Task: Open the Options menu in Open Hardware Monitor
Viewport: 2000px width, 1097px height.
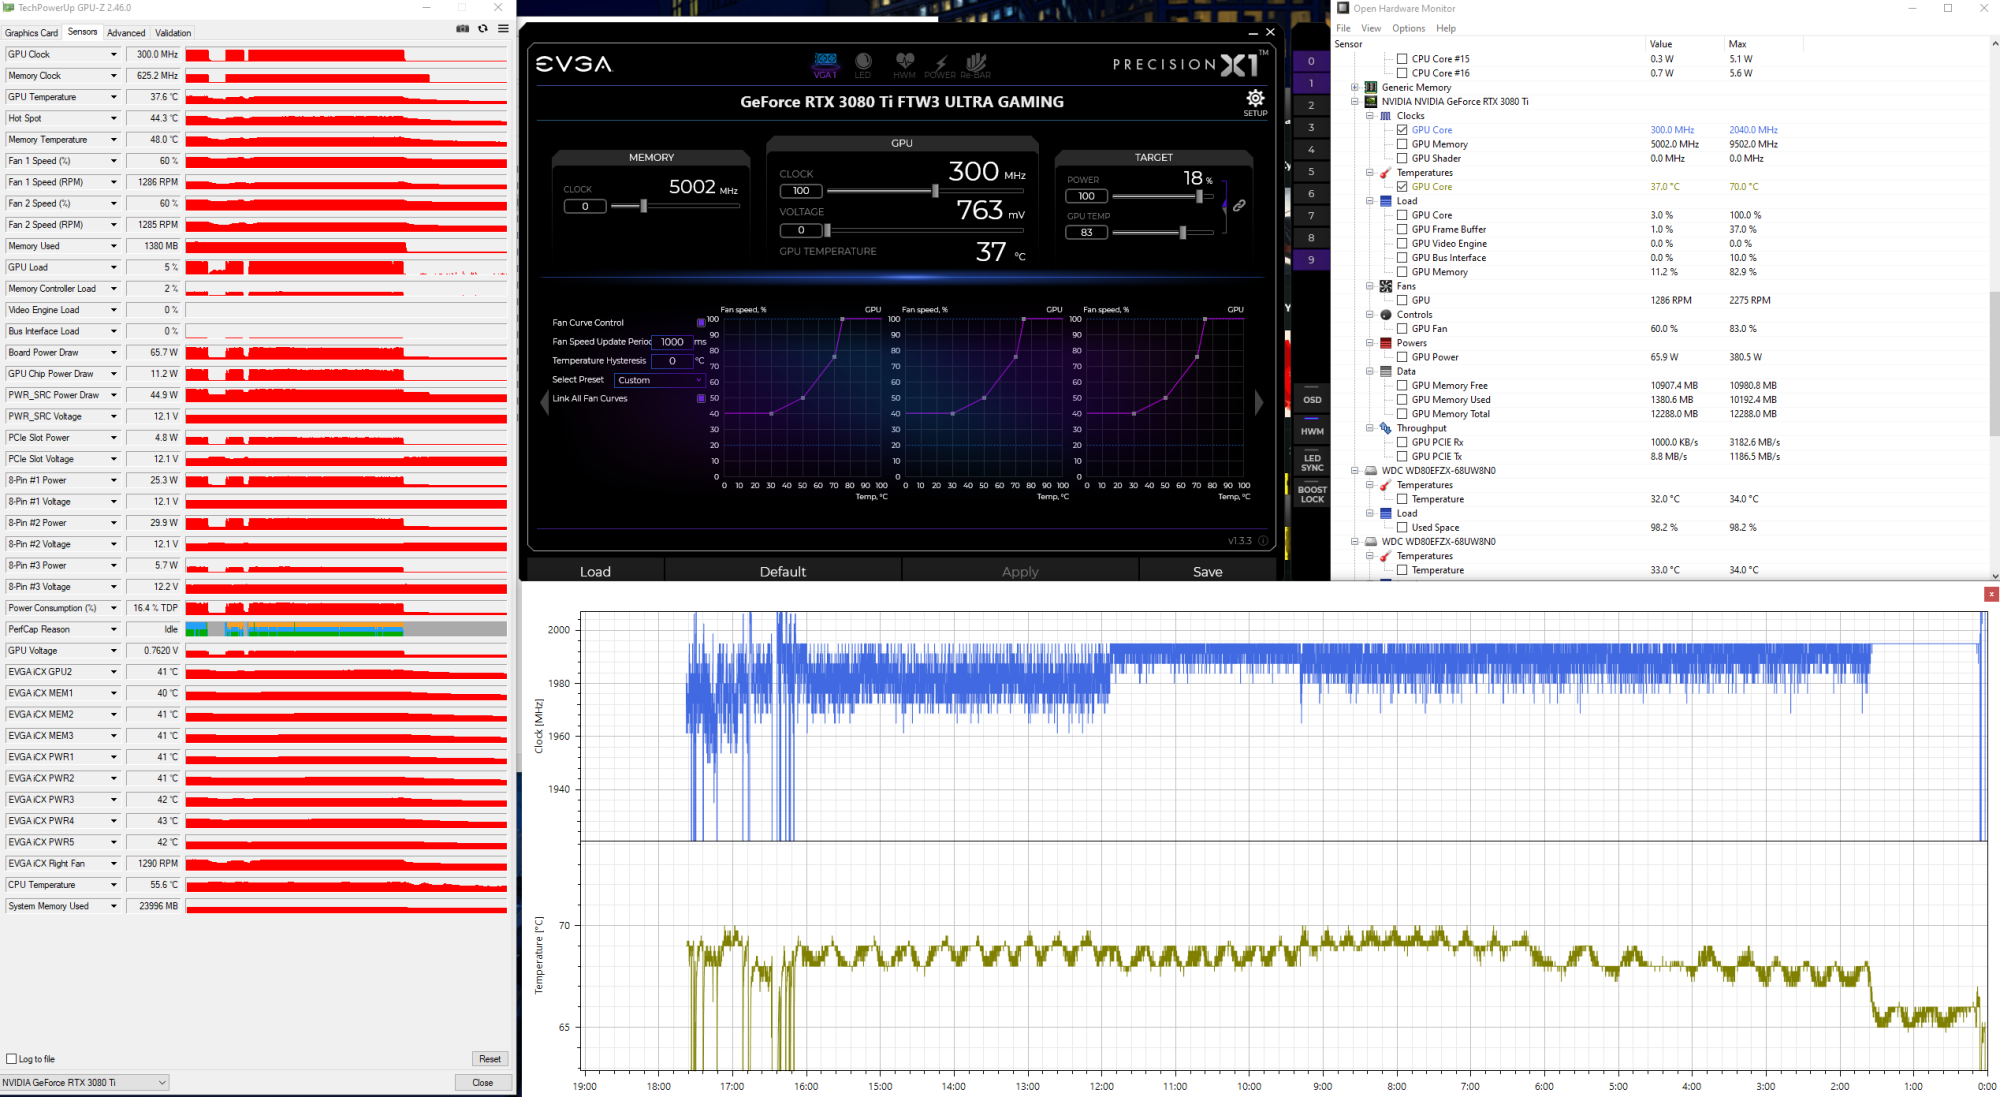Action: click(x=1408, y=28)
